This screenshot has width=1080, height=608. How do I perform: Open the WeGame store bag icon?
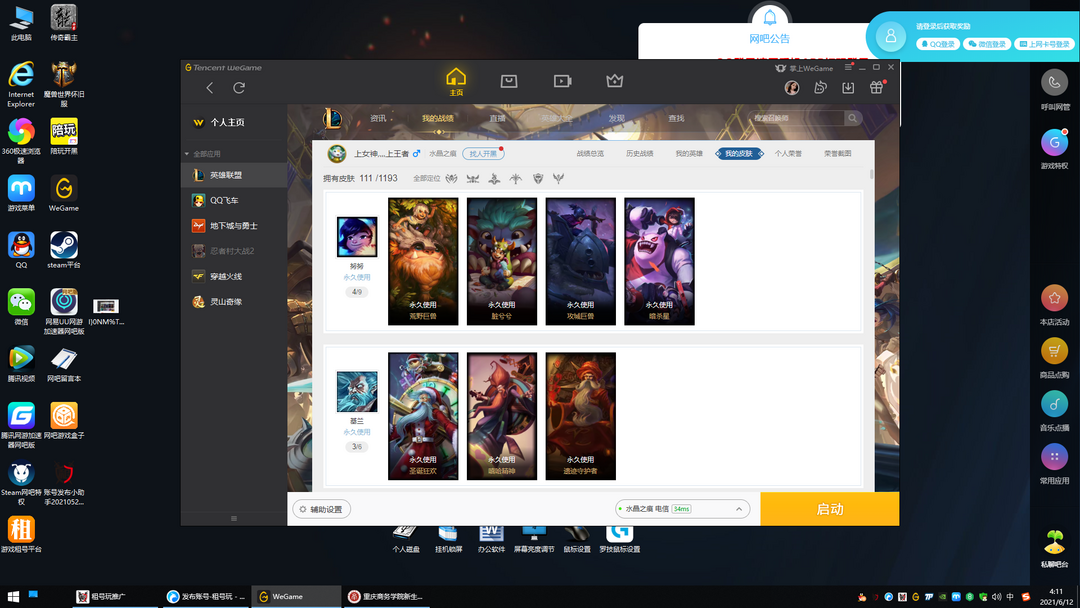(x=508, y=81)
